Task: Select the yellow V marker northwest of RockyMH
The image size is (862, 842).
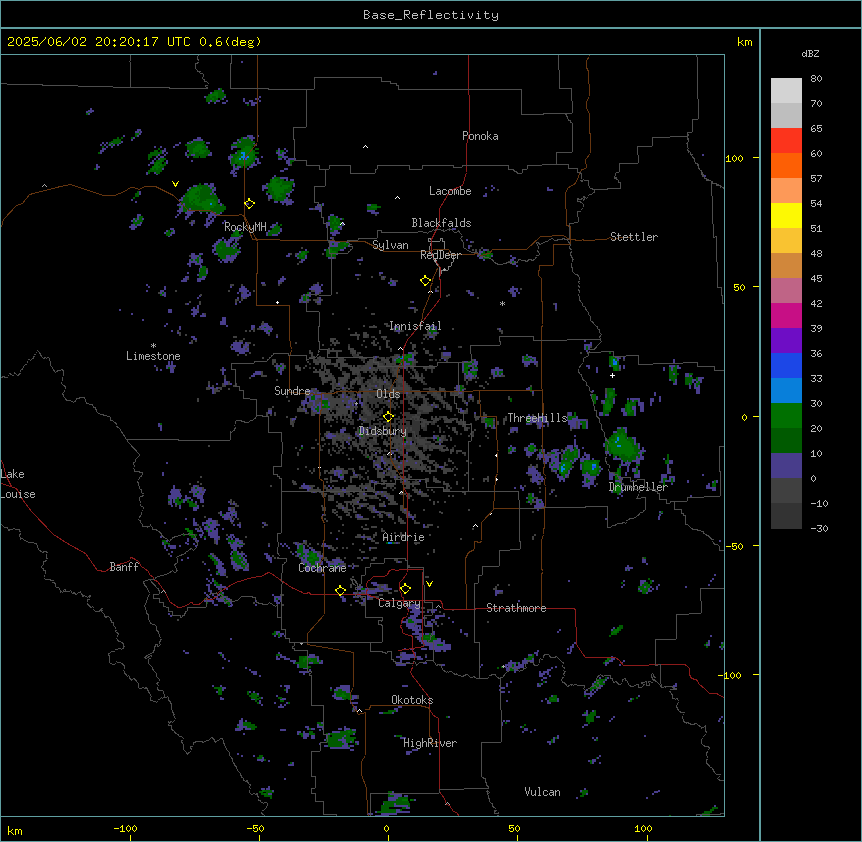Action: [x=175, y=184]
